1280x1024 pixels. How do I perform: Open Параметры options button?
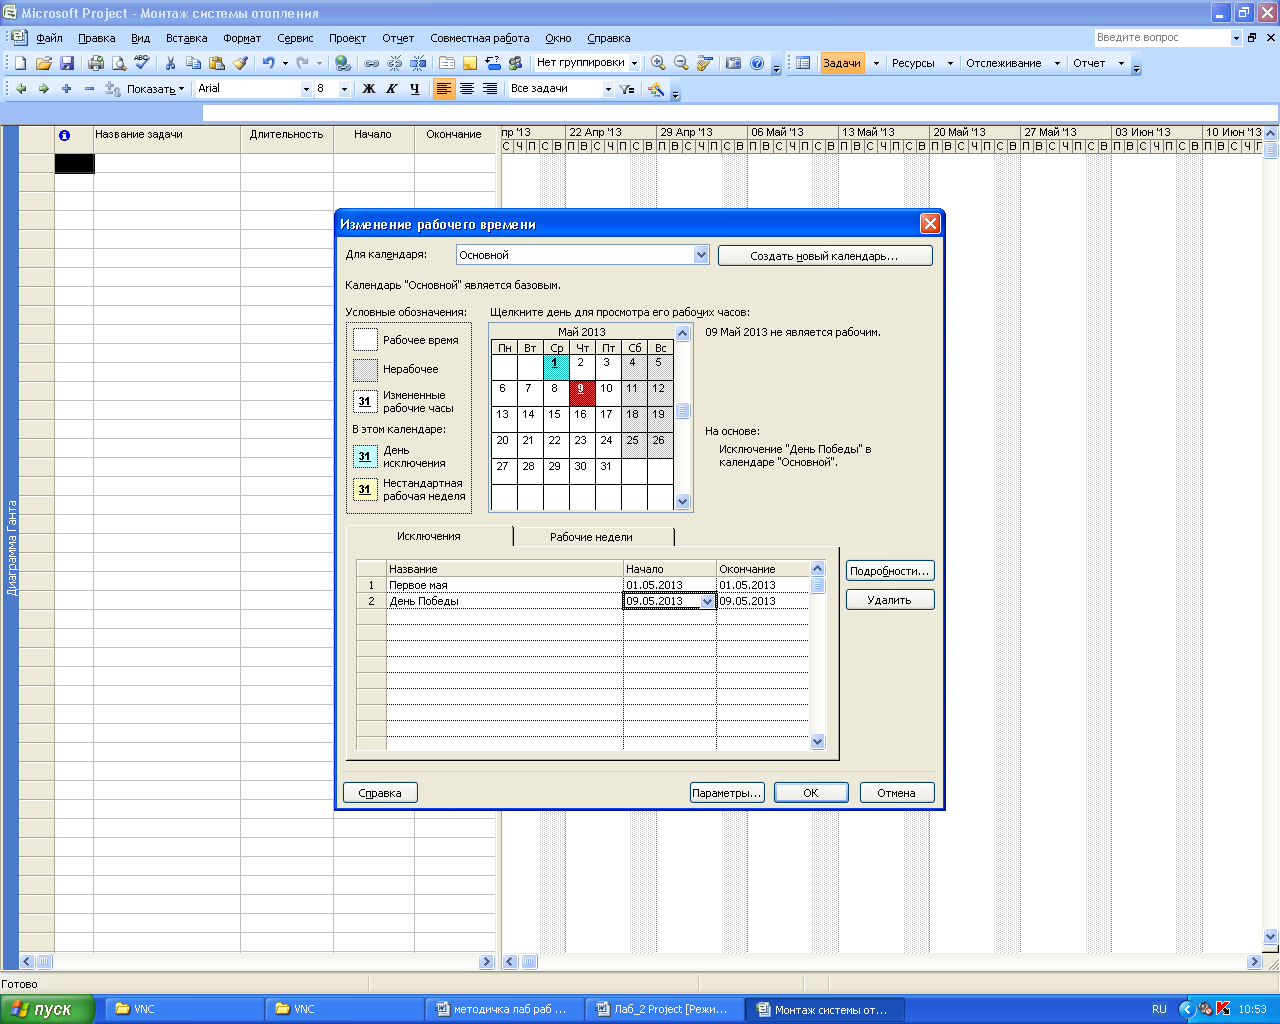pos(727,793)
